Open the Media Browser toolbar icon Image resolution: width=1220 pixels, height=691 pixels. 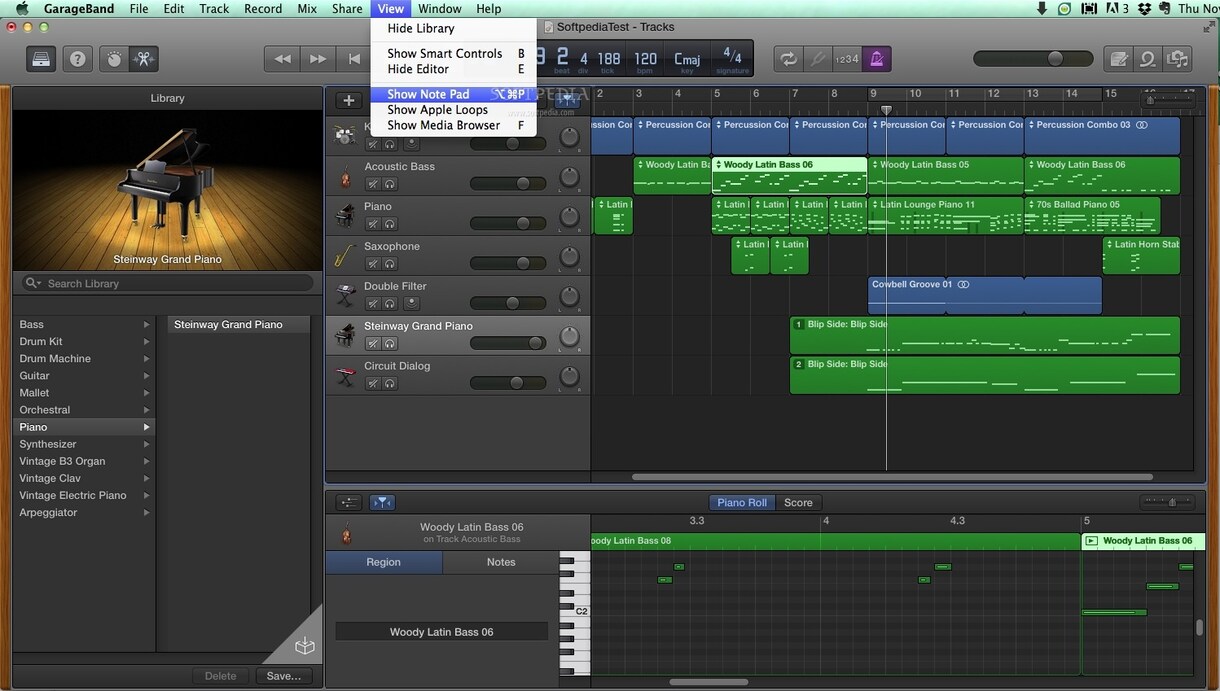1178,59
